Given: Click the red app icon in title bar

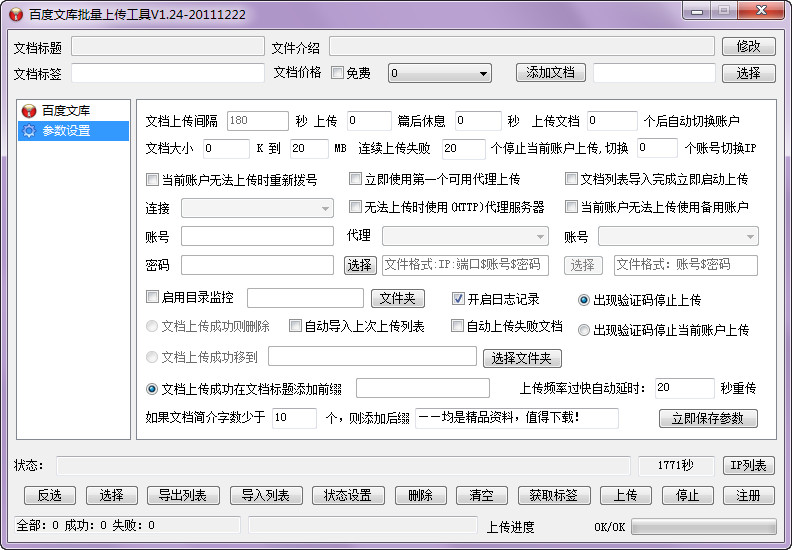Looking at the screenshot, I should click(x=16, y=14).
